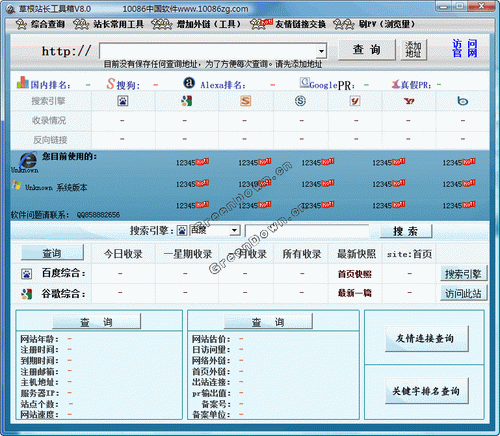The width and height of the screenshot is (500, 436).
Task: Click the Bing b icon
Action: click(462, 101)
